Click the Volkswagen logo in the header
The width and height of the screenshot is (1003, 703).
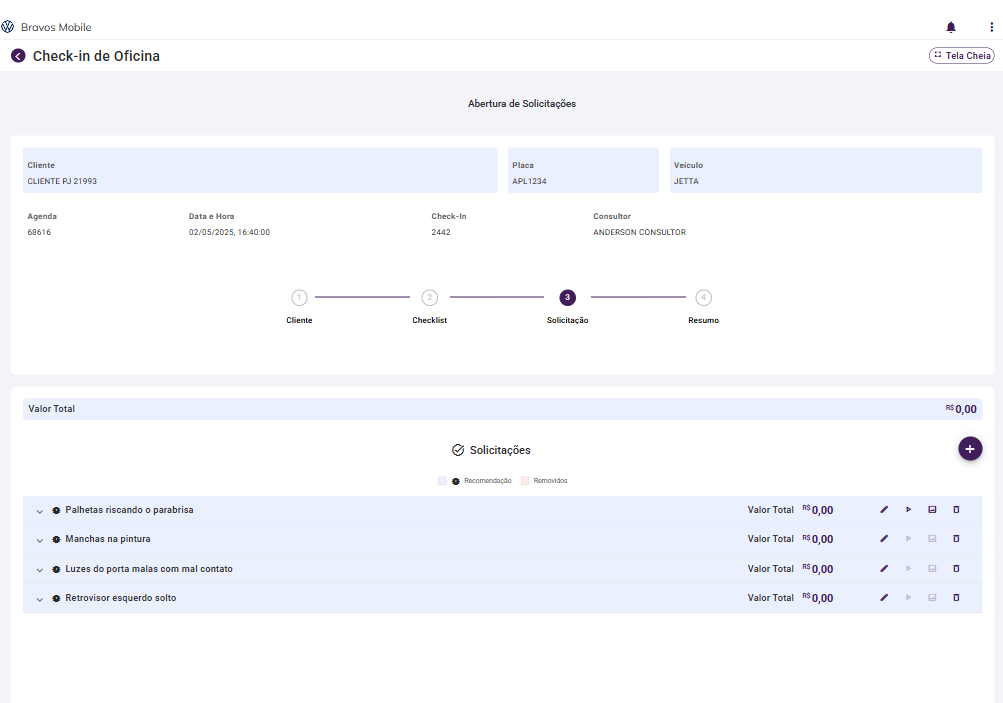(x=8, y=27)
